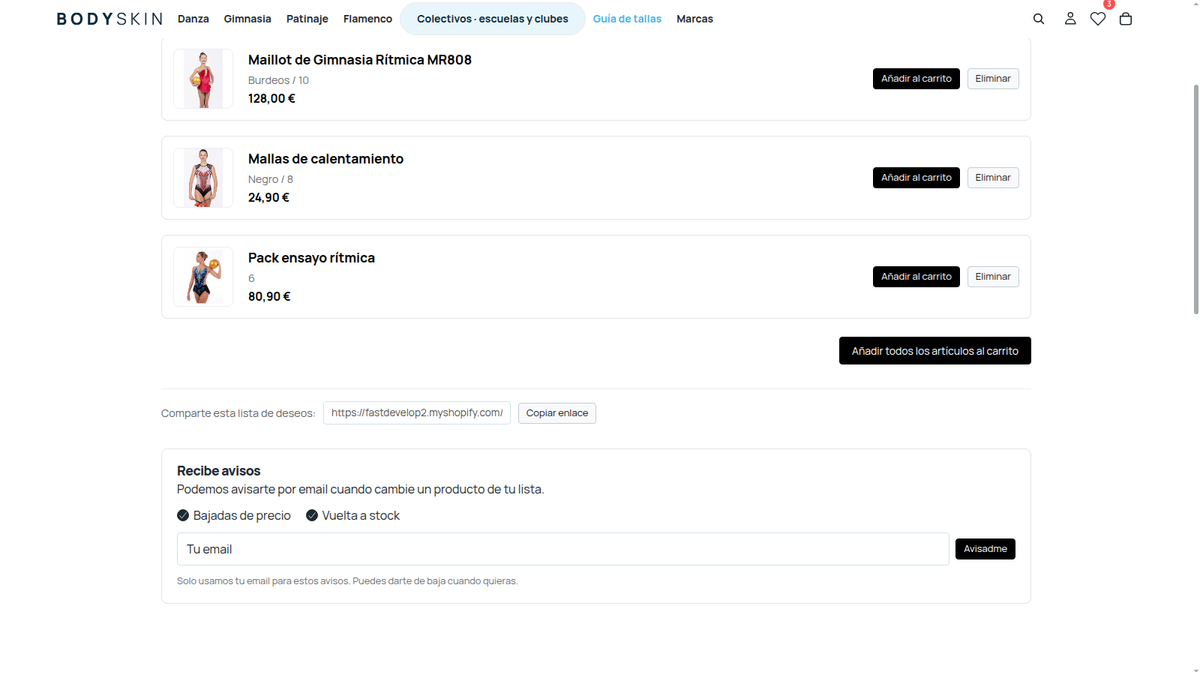Screen dimensions: 1200x675
Task: Click the Burdeos / 10 variant text
Action: [x=278, y=80]
